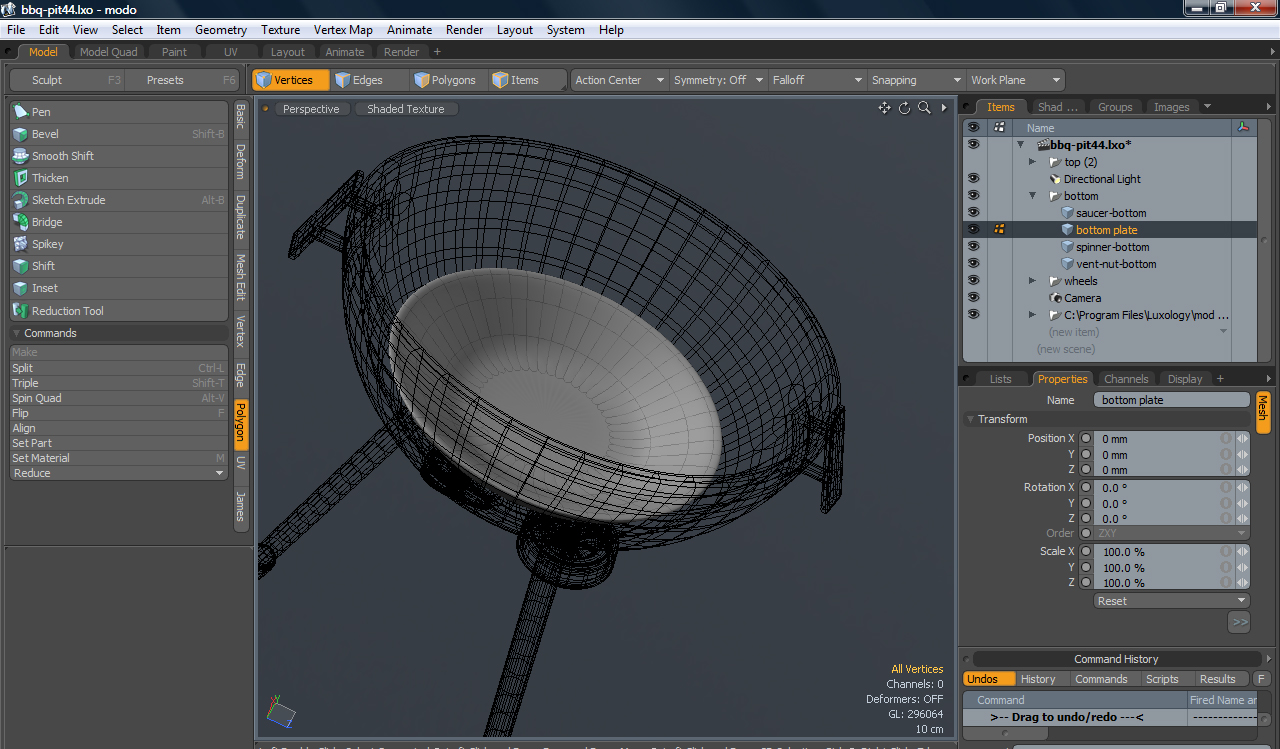This screenshot has height=749, width=1280.
Task: Click the Name field 'bottom plate'
Action: pos(1171,400)
